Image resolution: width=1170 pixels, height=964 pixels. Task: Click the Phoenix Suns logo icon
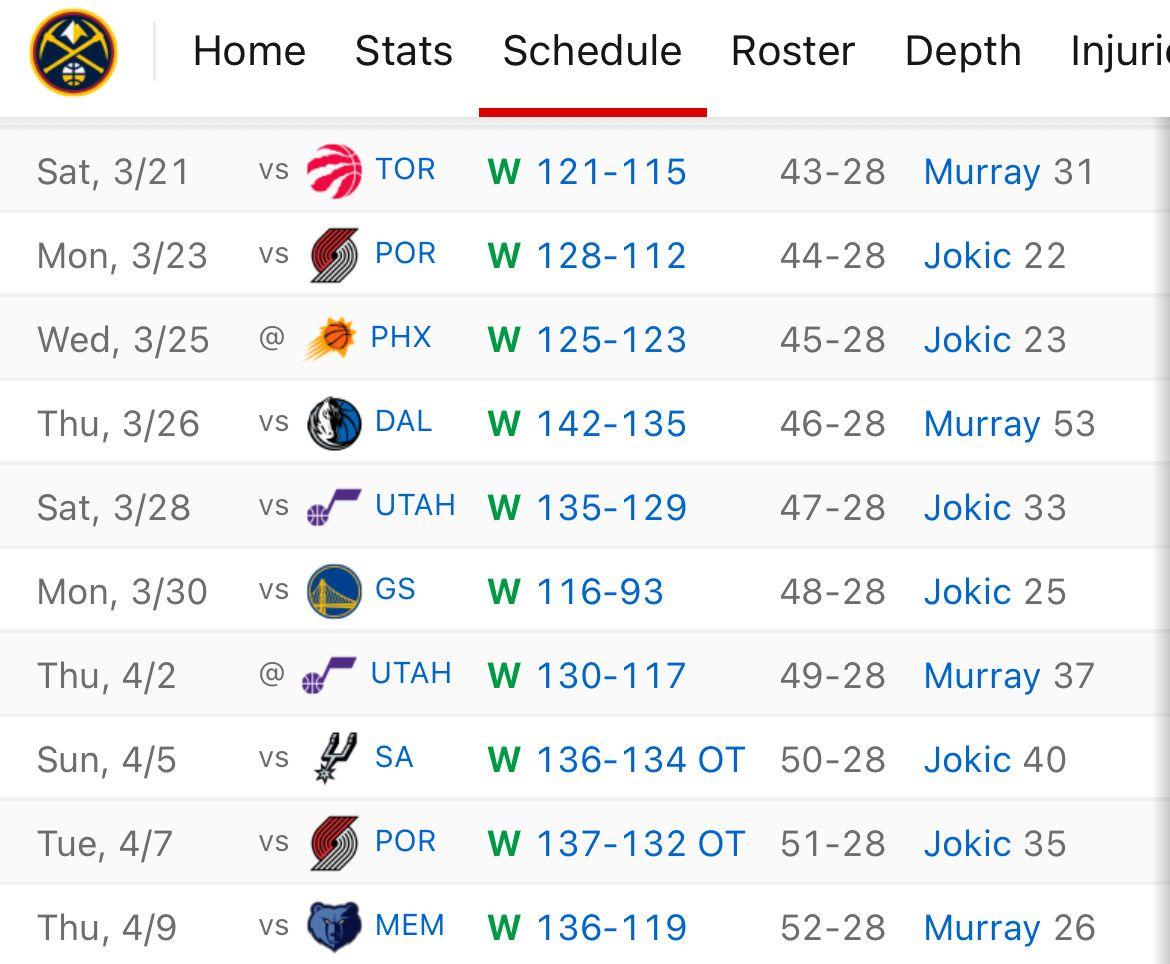(x=330, y=339)
